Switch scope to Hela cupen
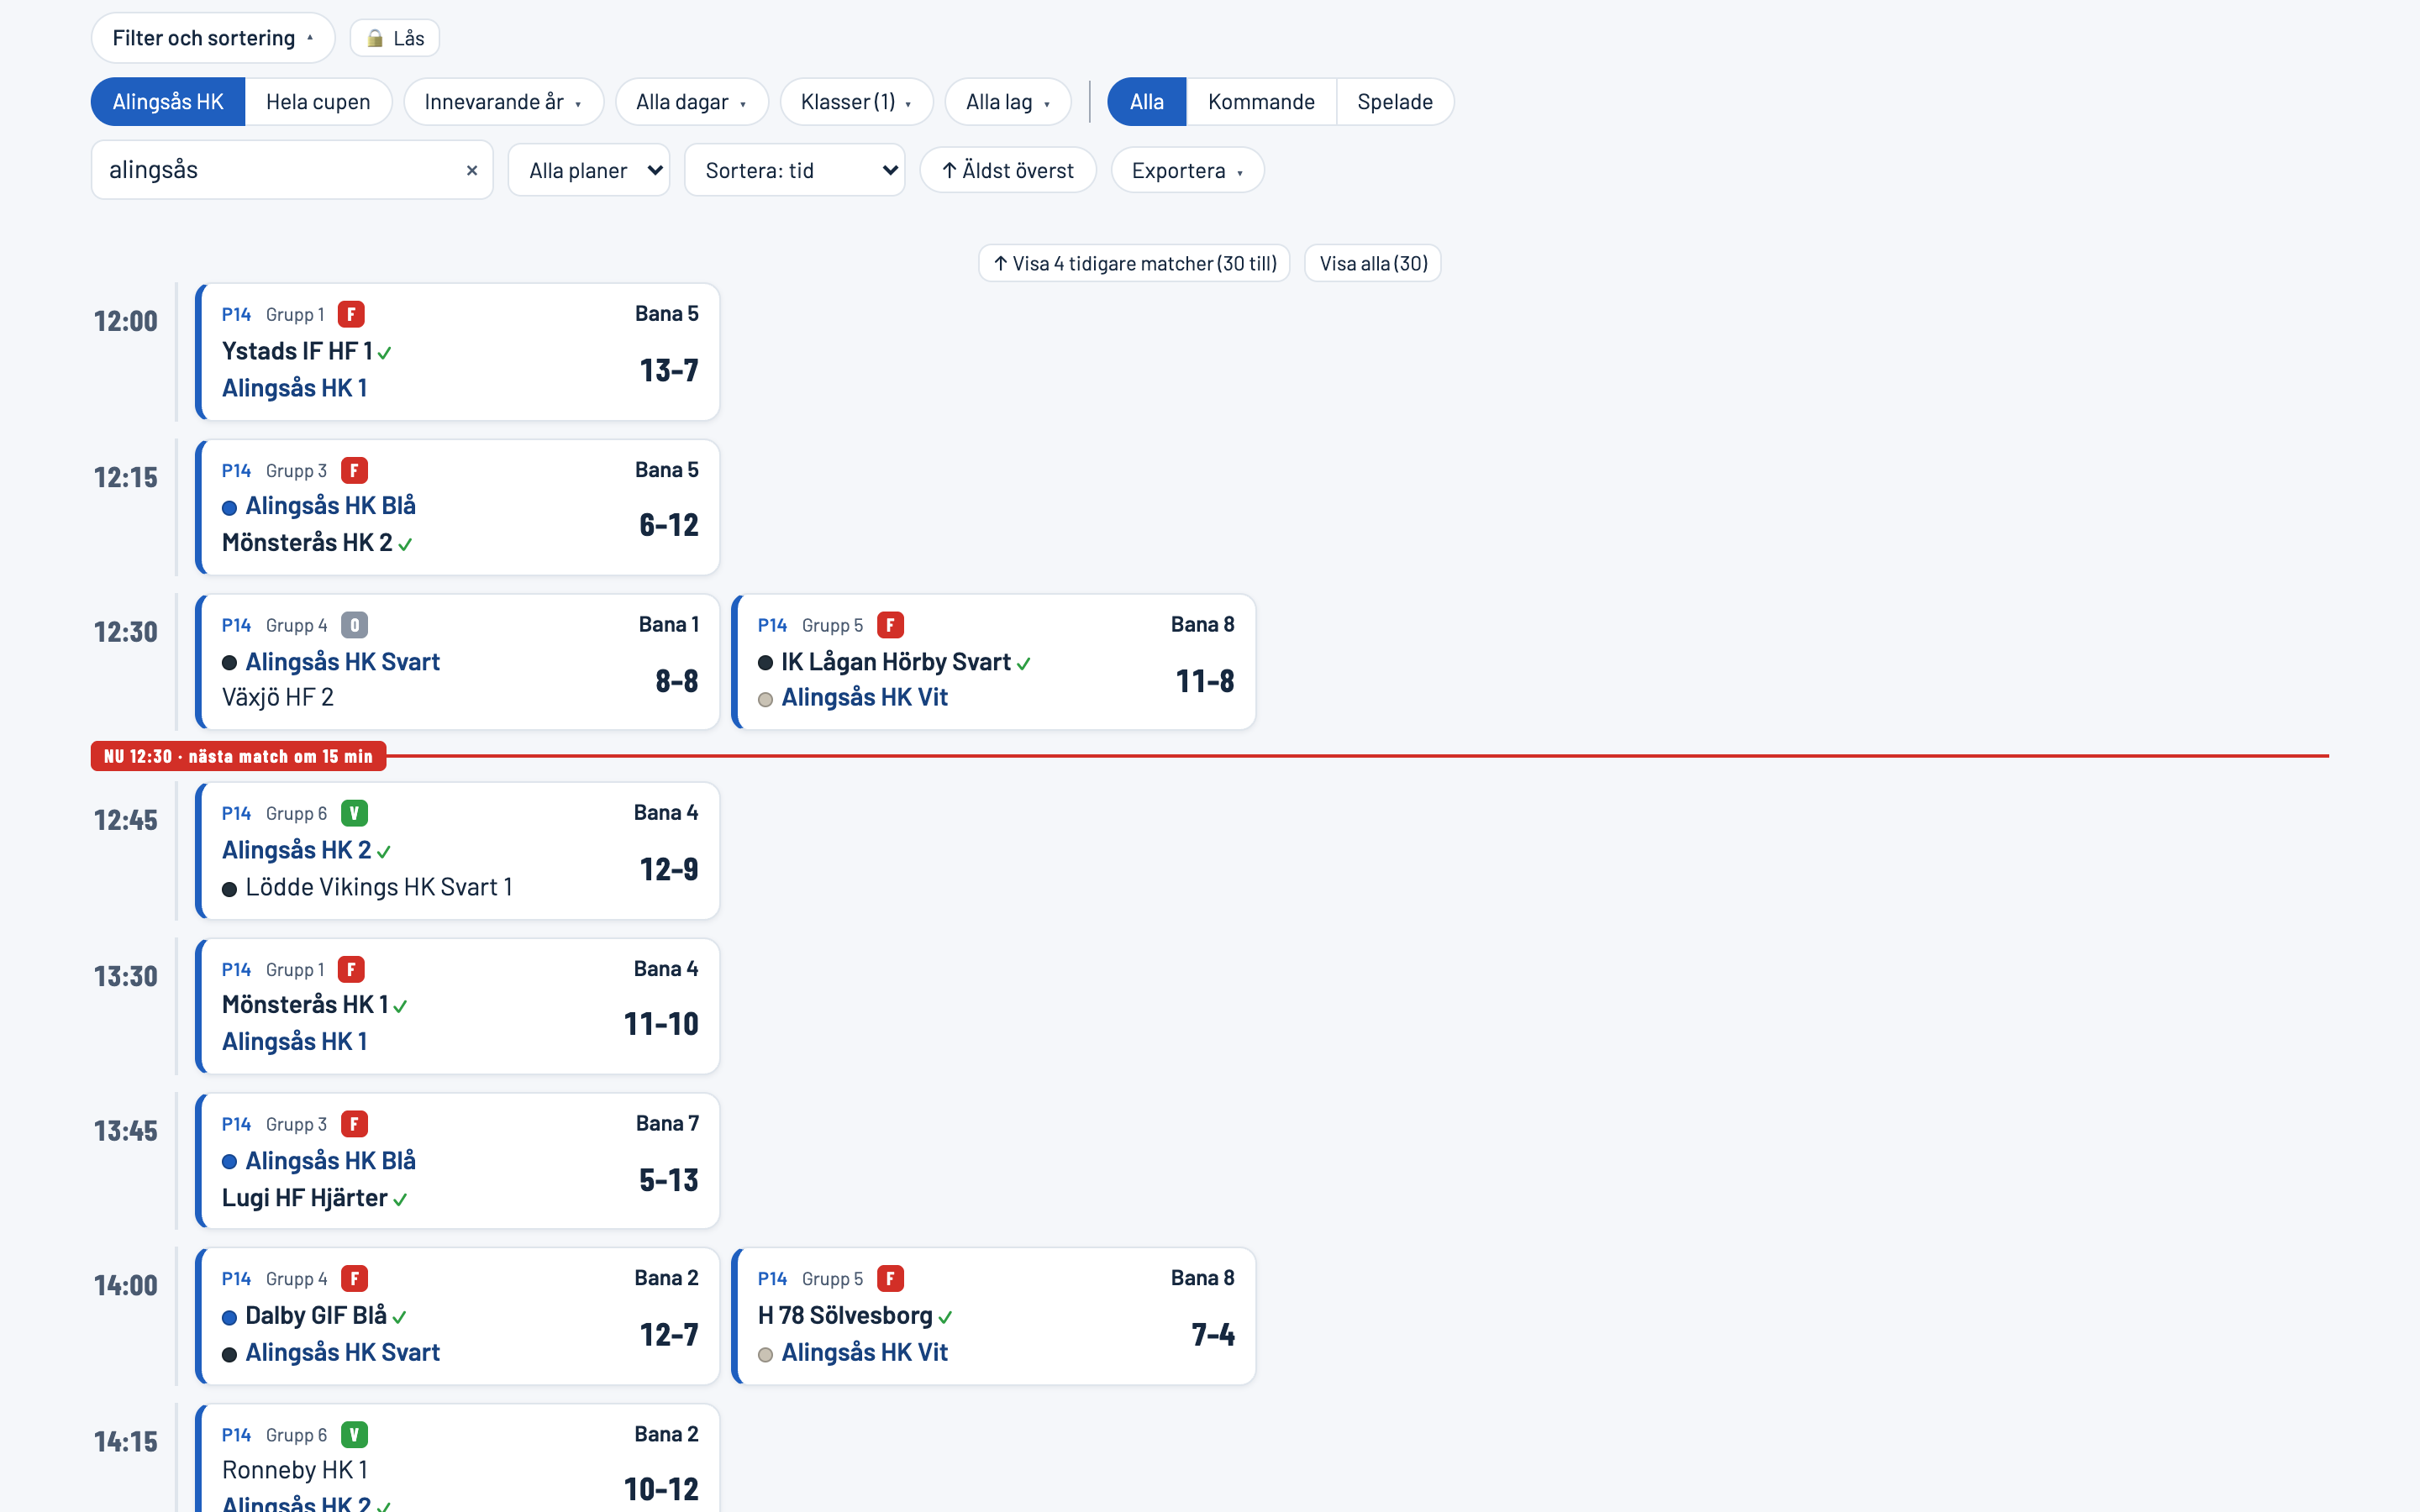 (x=318, y=102)
